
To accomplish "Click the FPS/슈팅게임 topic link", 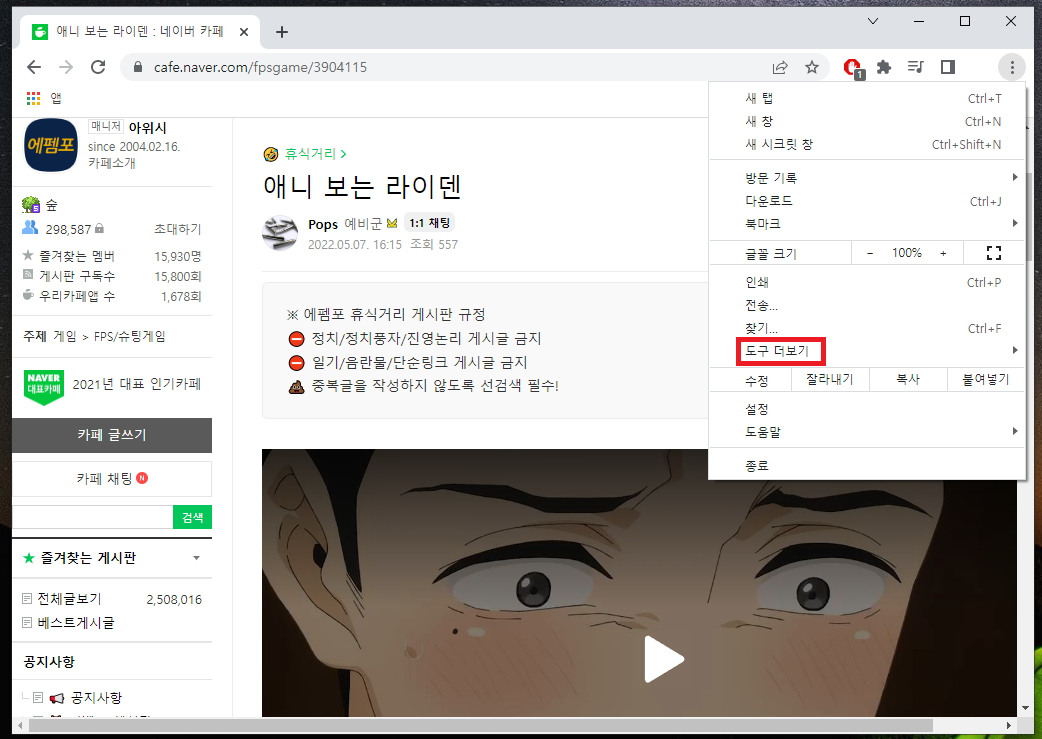I will pyautogui.click(x=130, y=336).
